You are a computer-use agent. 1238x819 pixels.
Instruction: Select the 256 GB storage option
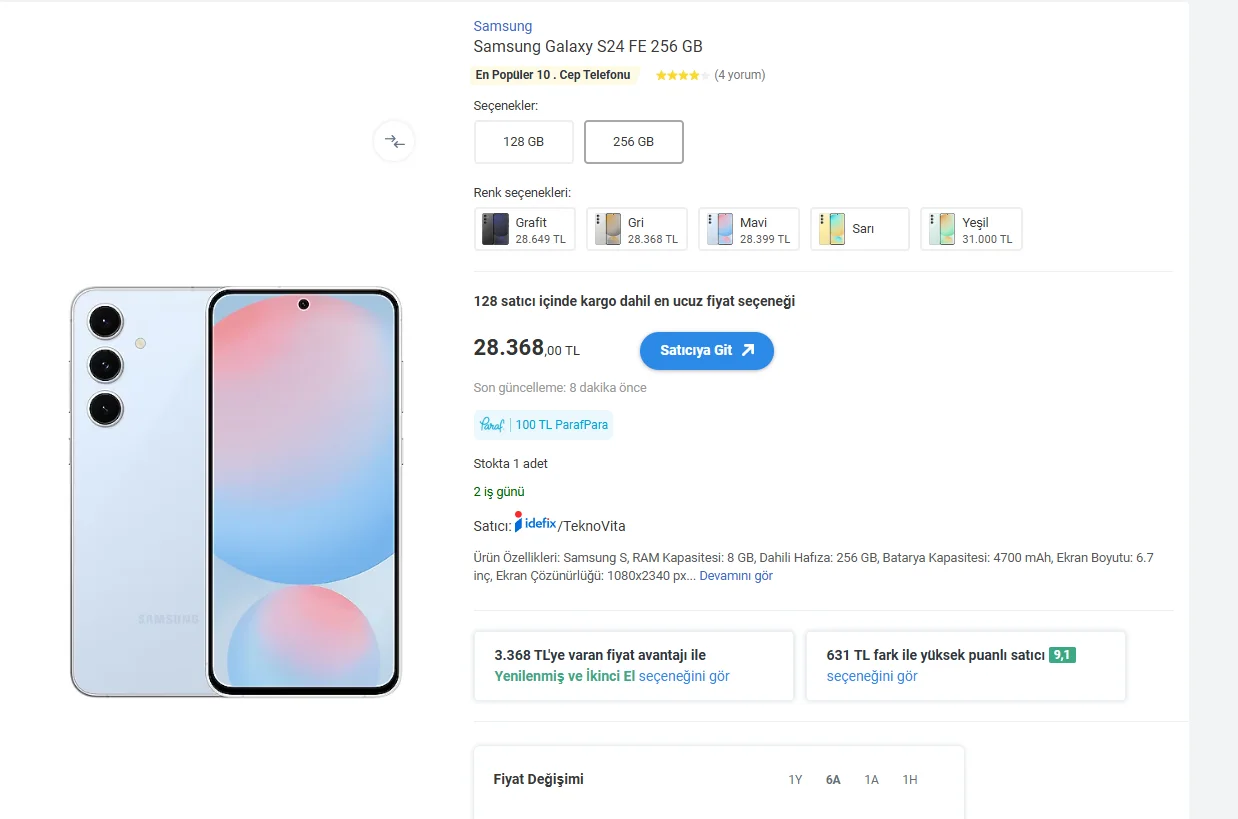633,142
